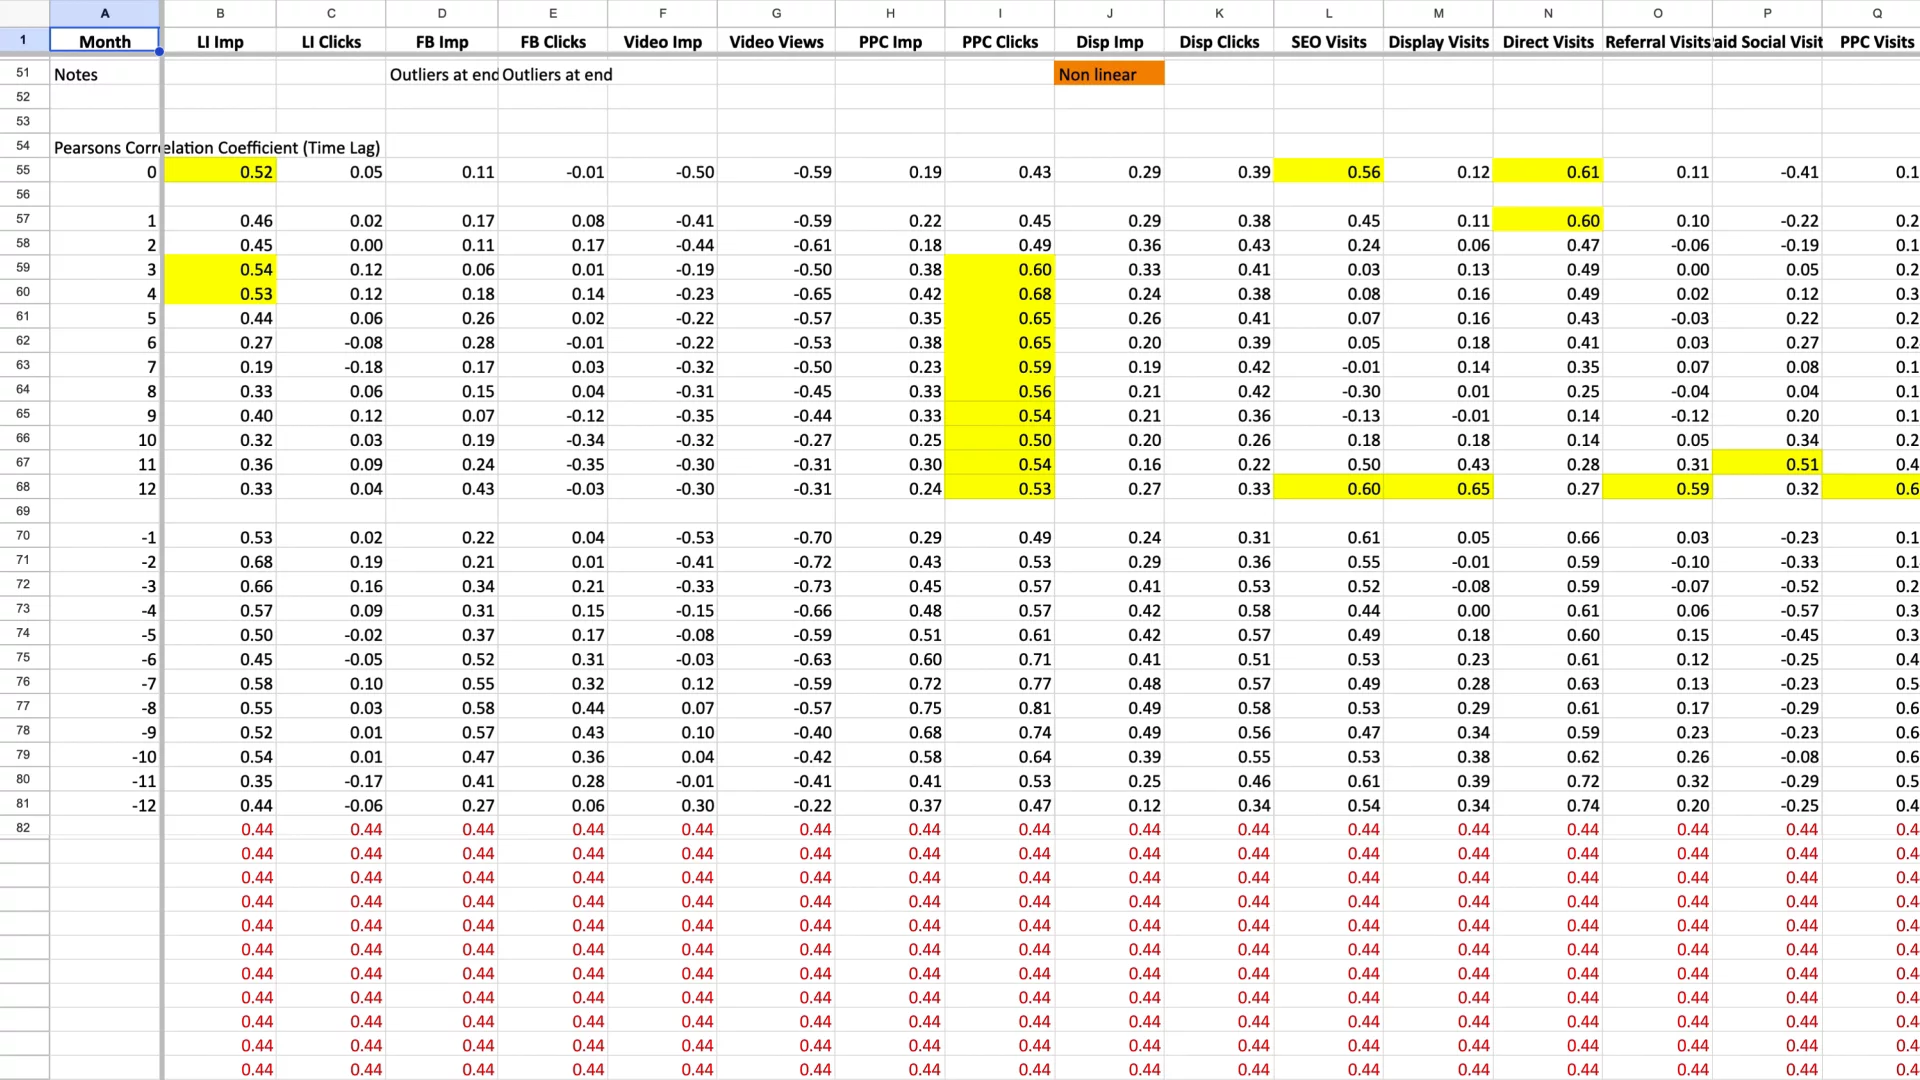Select yellow 0.68 cell in PPC Clicks

[999, 294]
